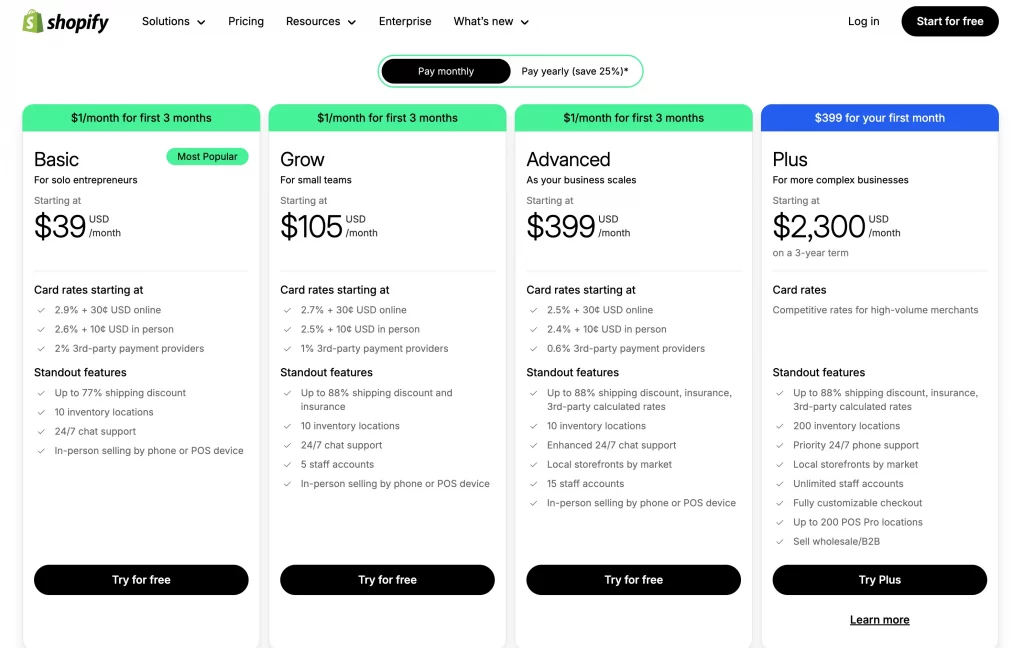Switch billing to Pay monthly

tap(446, 71)
